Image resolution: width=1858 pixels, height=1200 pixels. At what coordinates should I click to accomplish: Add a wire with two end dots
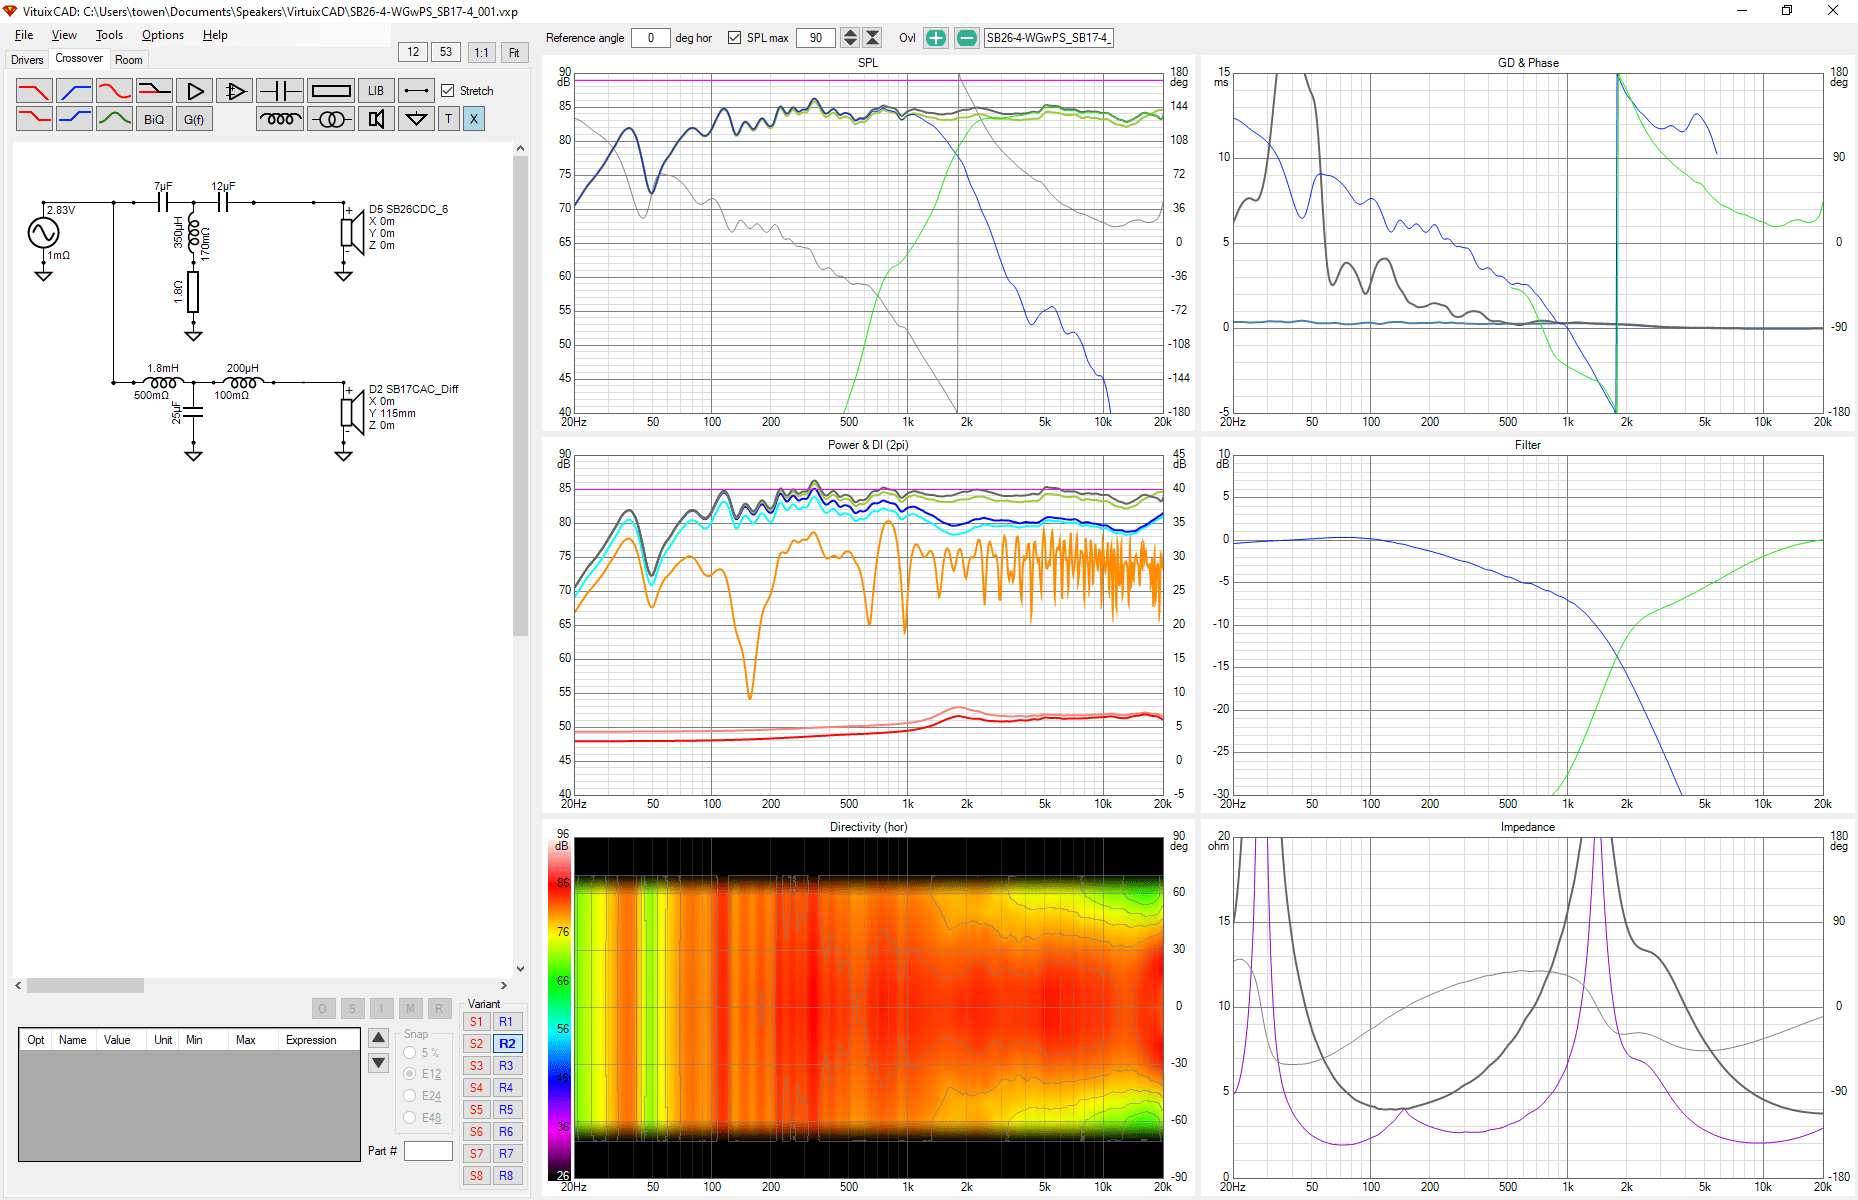(417, 91)
